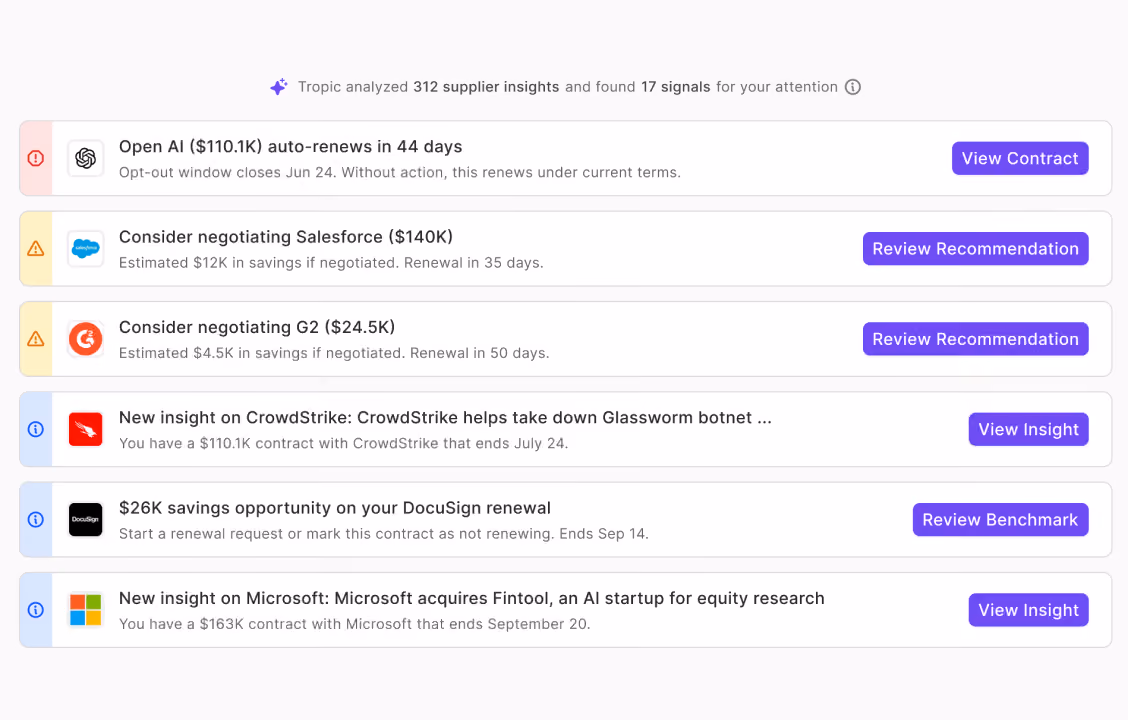
Task: Select Microsoft acquires Fintool insight title
Action: click(x=471, y=598)
